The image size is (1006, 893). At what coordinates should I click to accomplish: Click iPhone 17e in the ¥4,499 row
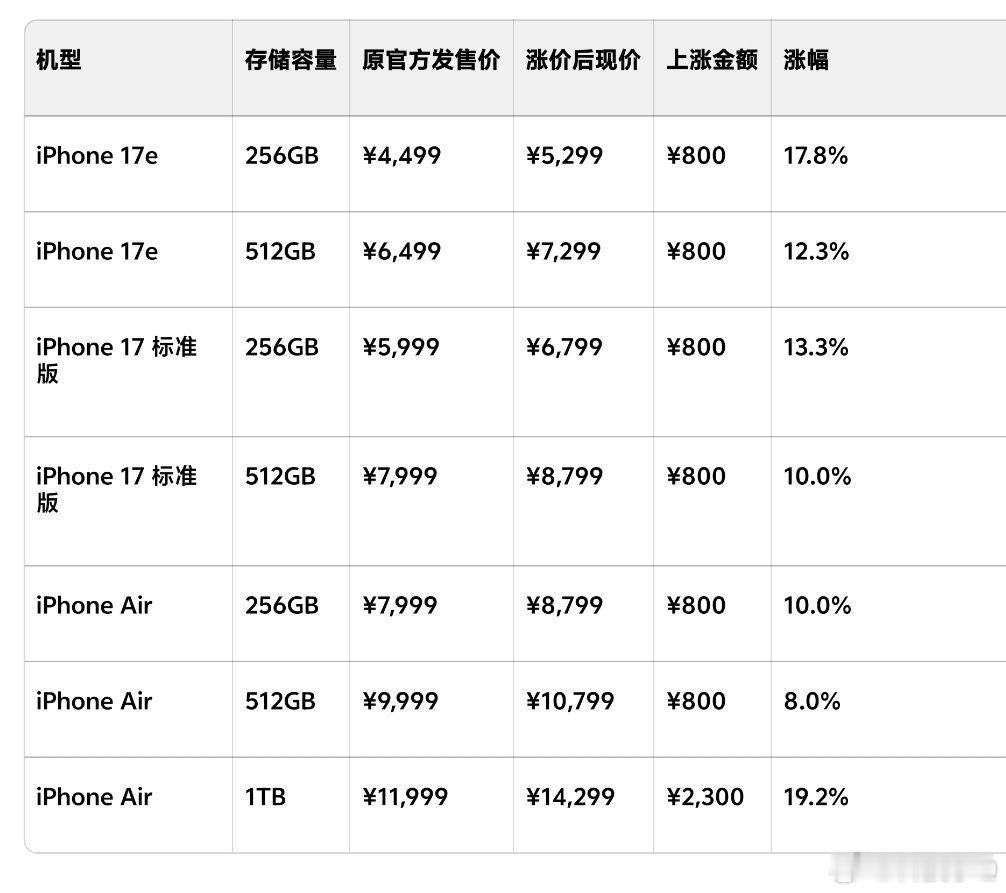click(96, 156)
